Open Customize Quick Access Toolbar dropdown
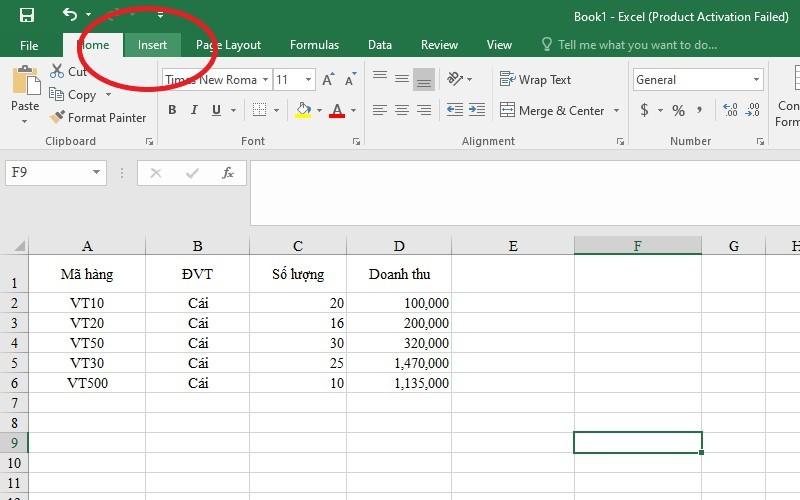This screenshot has width=800, height=500. click(x=160, y=15)
